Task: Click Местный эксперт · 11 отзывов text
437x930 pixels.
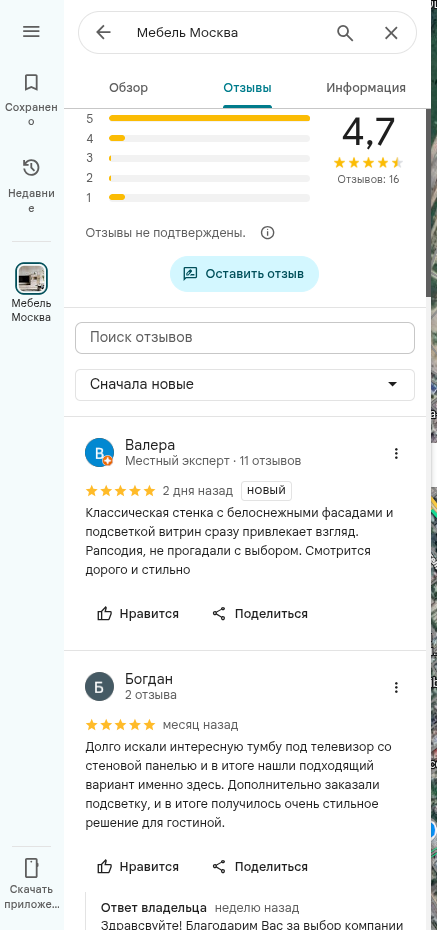Action: (213, 461)
